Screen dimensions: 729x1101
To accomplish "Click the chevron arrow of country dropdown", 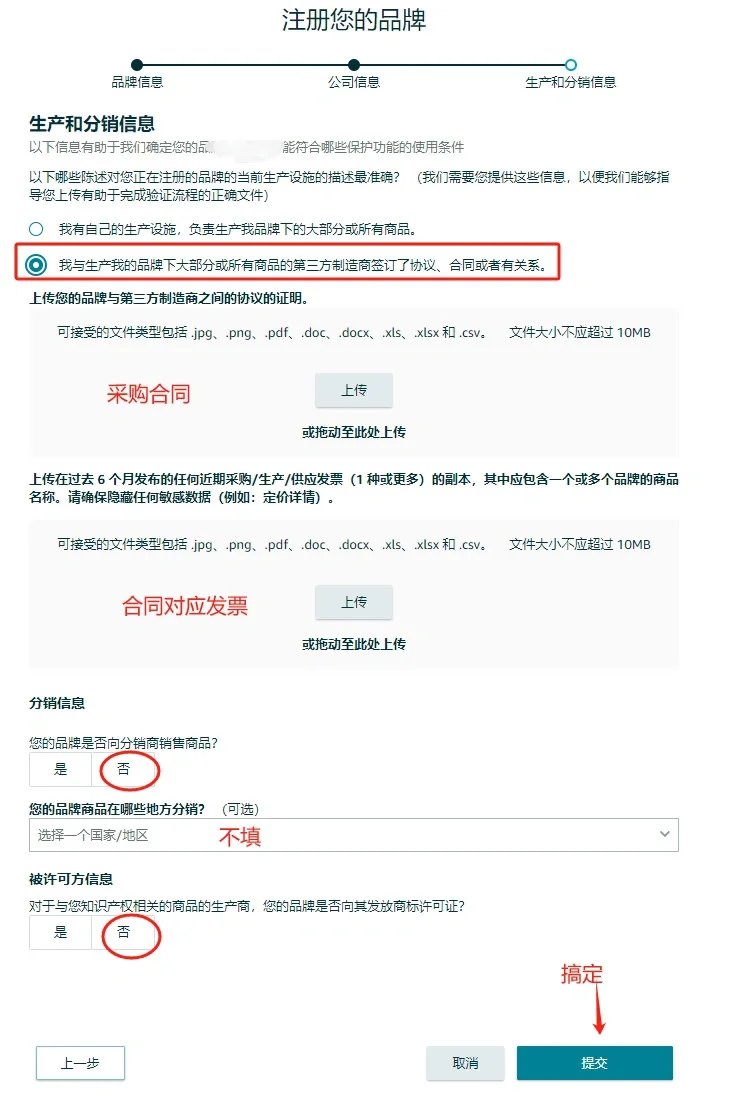I will pos(664,834).
